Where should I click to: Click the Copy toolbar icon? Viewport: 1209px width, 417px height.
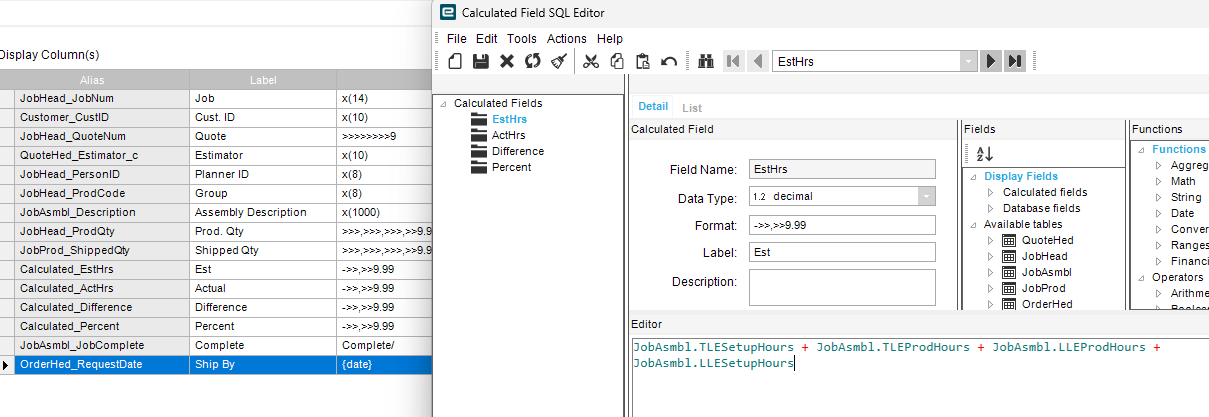click(x=617, y=61)
